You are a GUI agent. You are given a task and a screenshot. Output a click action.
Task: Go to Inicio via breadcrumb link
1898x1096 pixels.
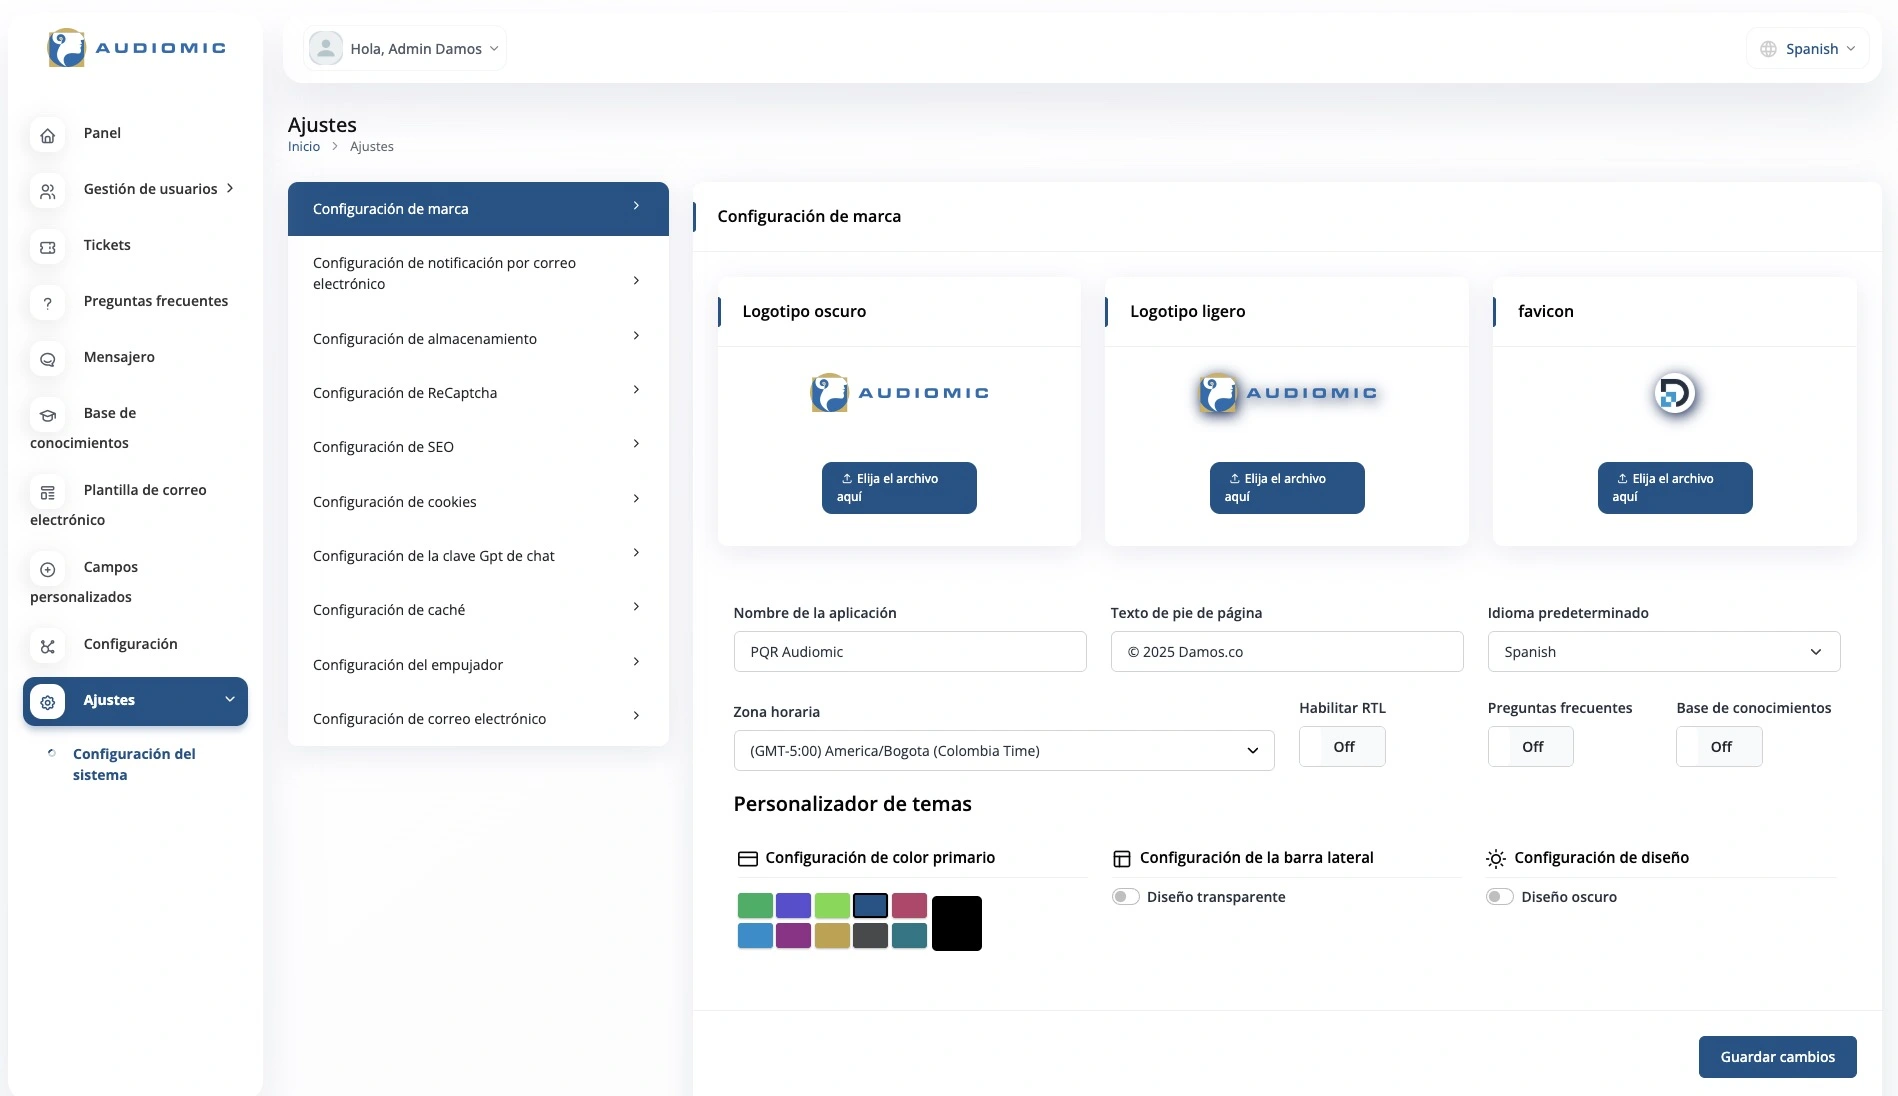tap(304, 147)
